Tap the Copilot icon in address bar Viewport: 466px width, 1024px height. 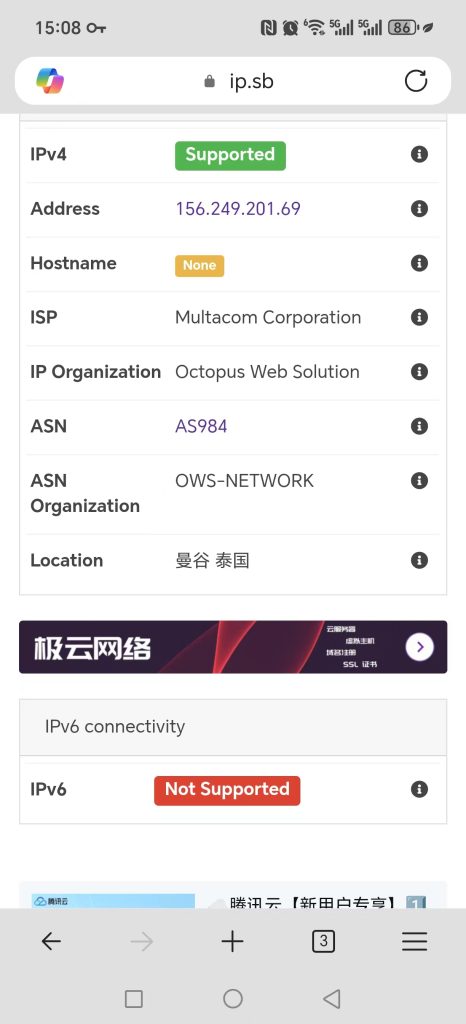click(x=50, y=81)
